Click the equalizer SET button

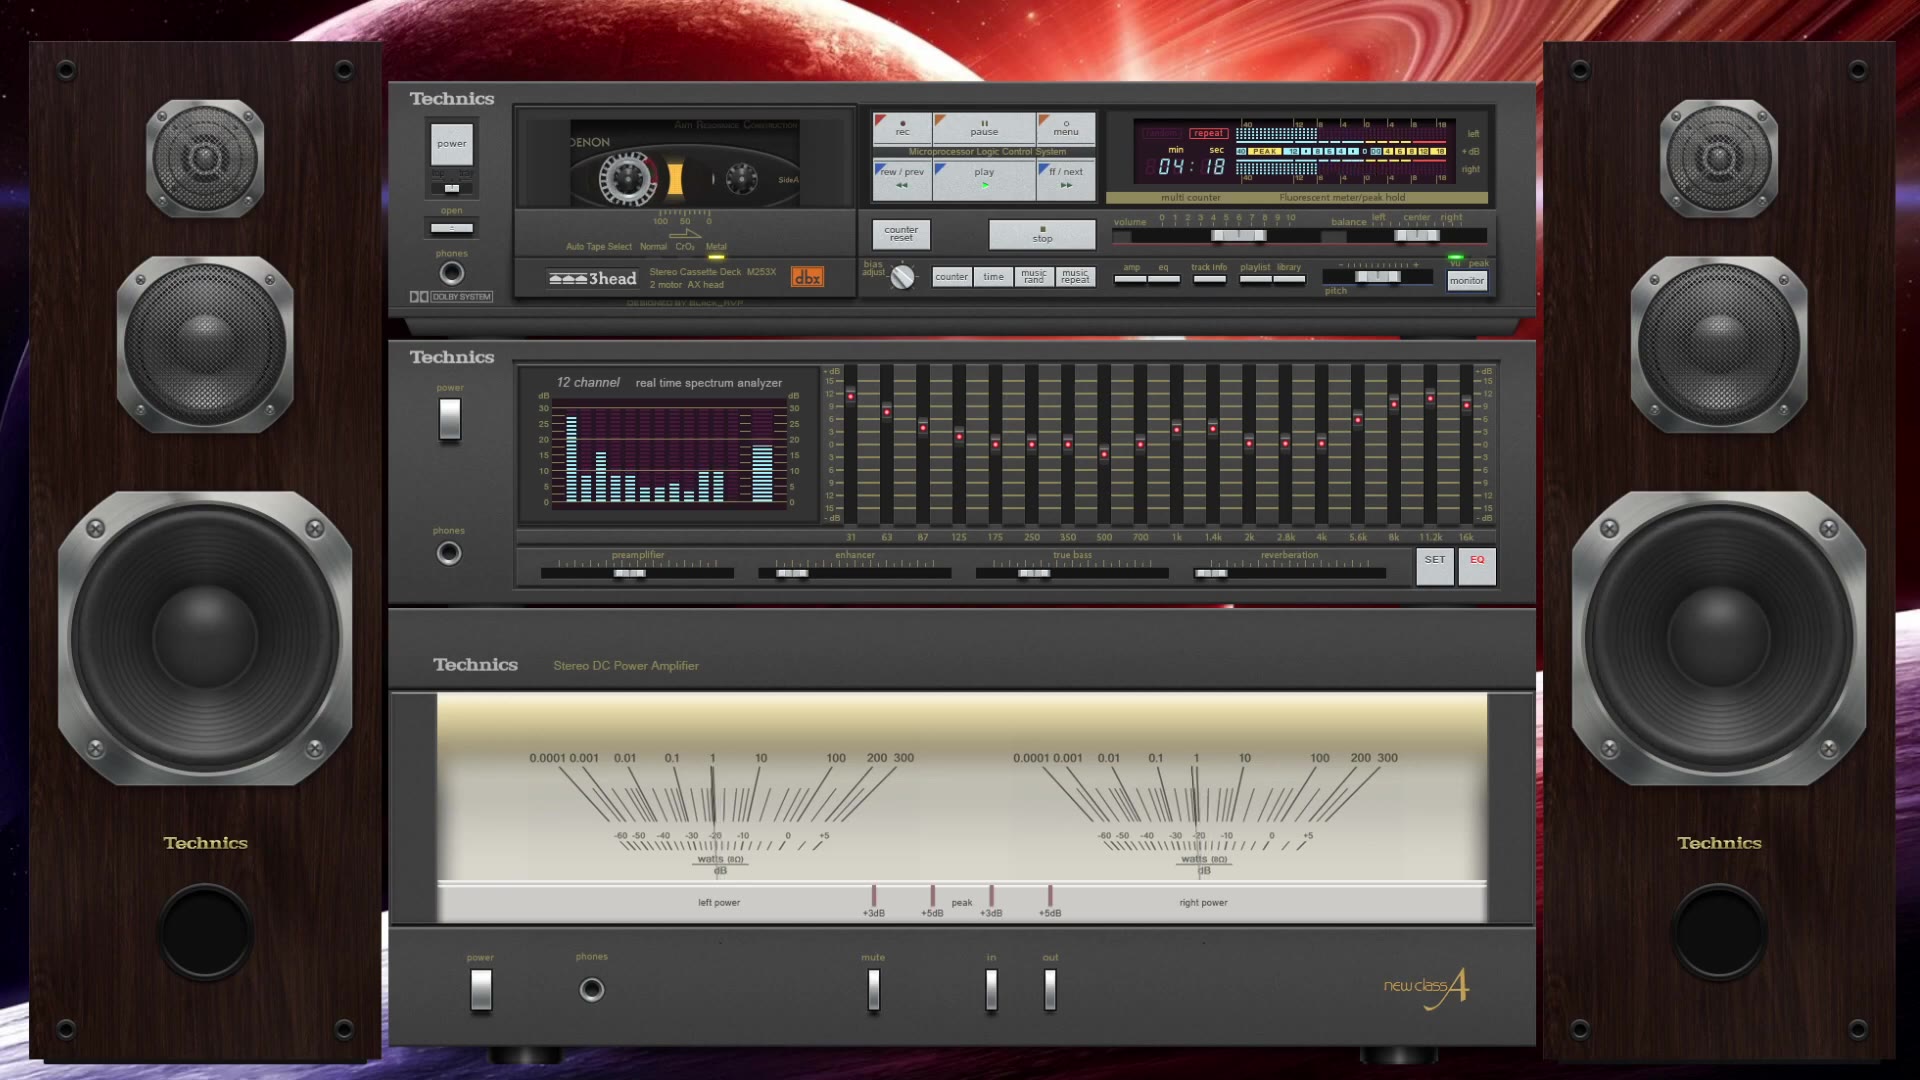pyautogui.click(x=1435, y=566)
